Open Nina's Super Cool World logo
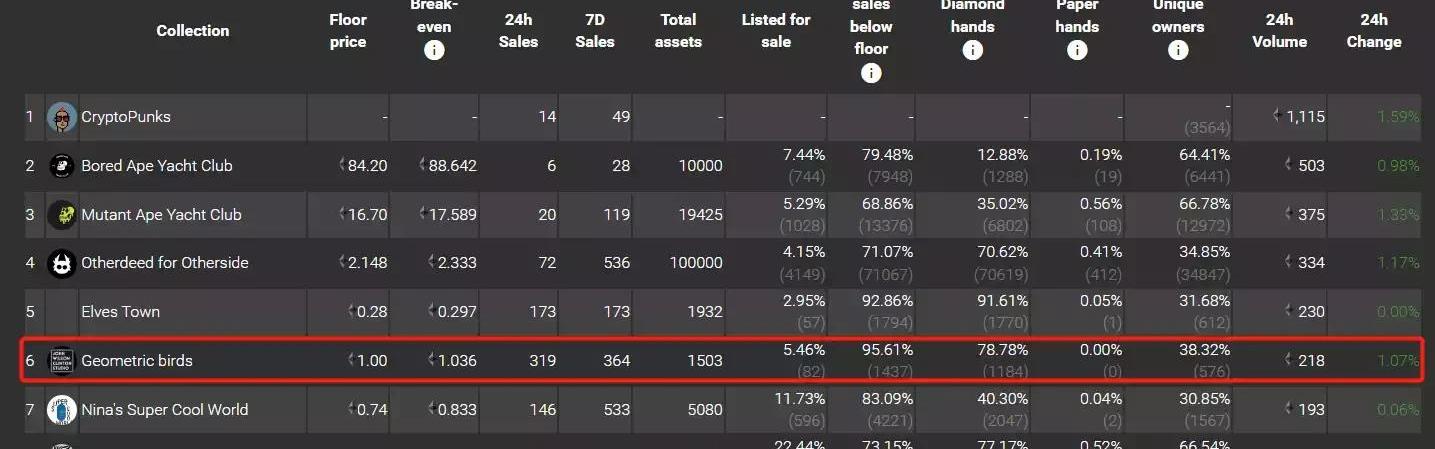The height and width of the screenshot is (449, 1435). coord(62,409)
